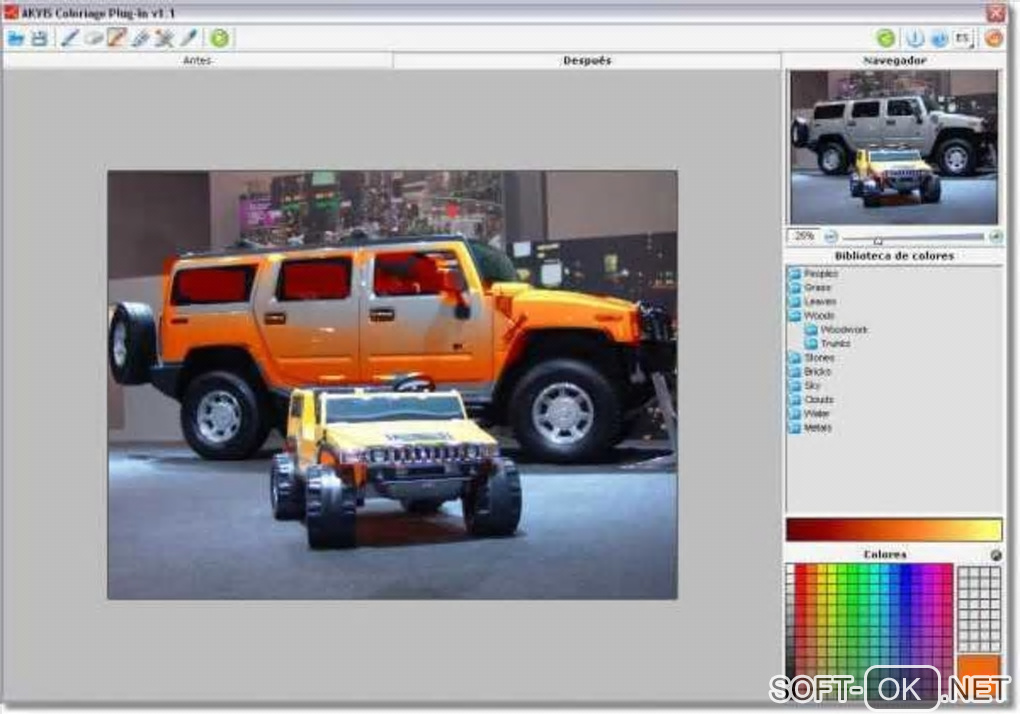Open an image with the folder icon

coord(16,38)
